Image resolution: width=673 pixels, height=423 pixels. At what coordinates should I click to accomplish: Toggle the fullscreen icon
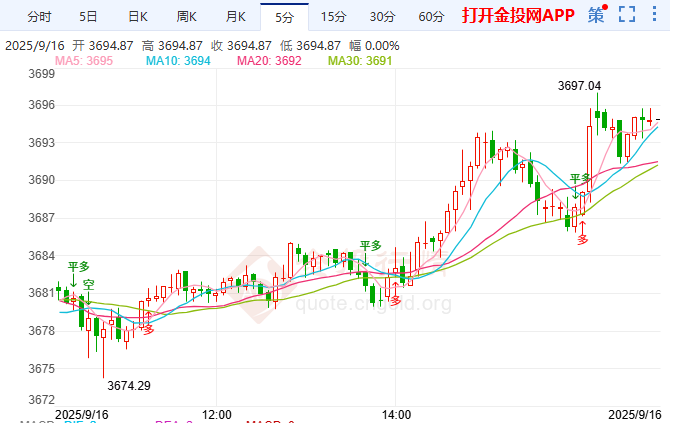(627, 14)
